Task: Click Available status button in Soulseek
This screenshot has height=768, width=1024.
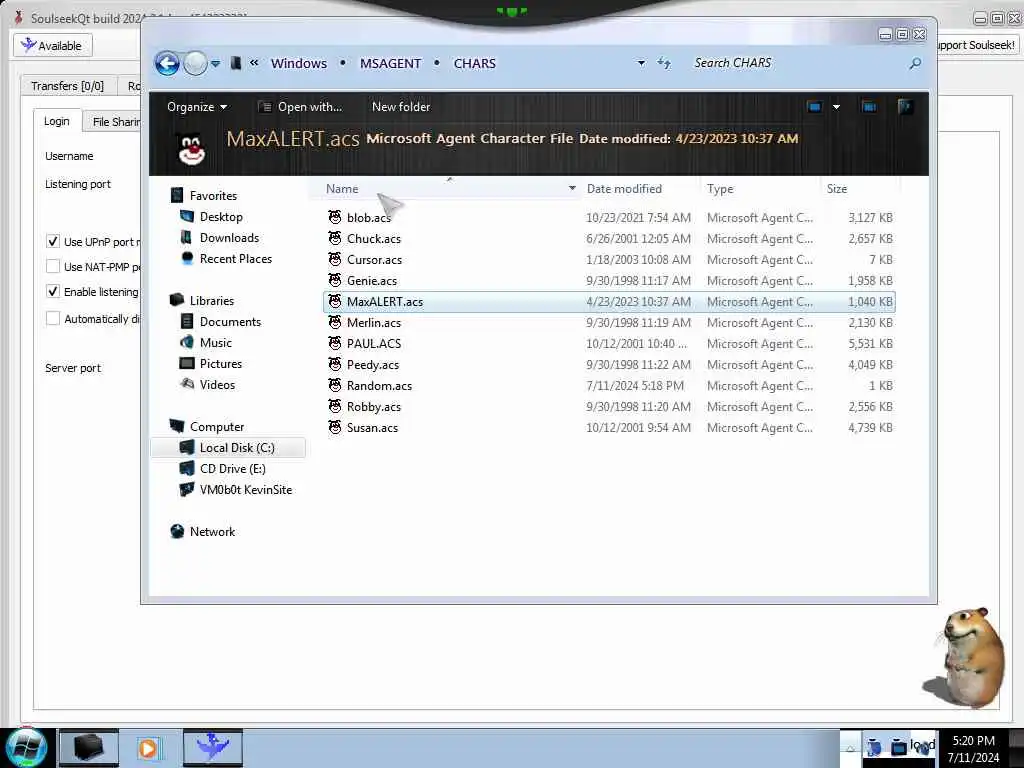Action: (x=52, y=46)
